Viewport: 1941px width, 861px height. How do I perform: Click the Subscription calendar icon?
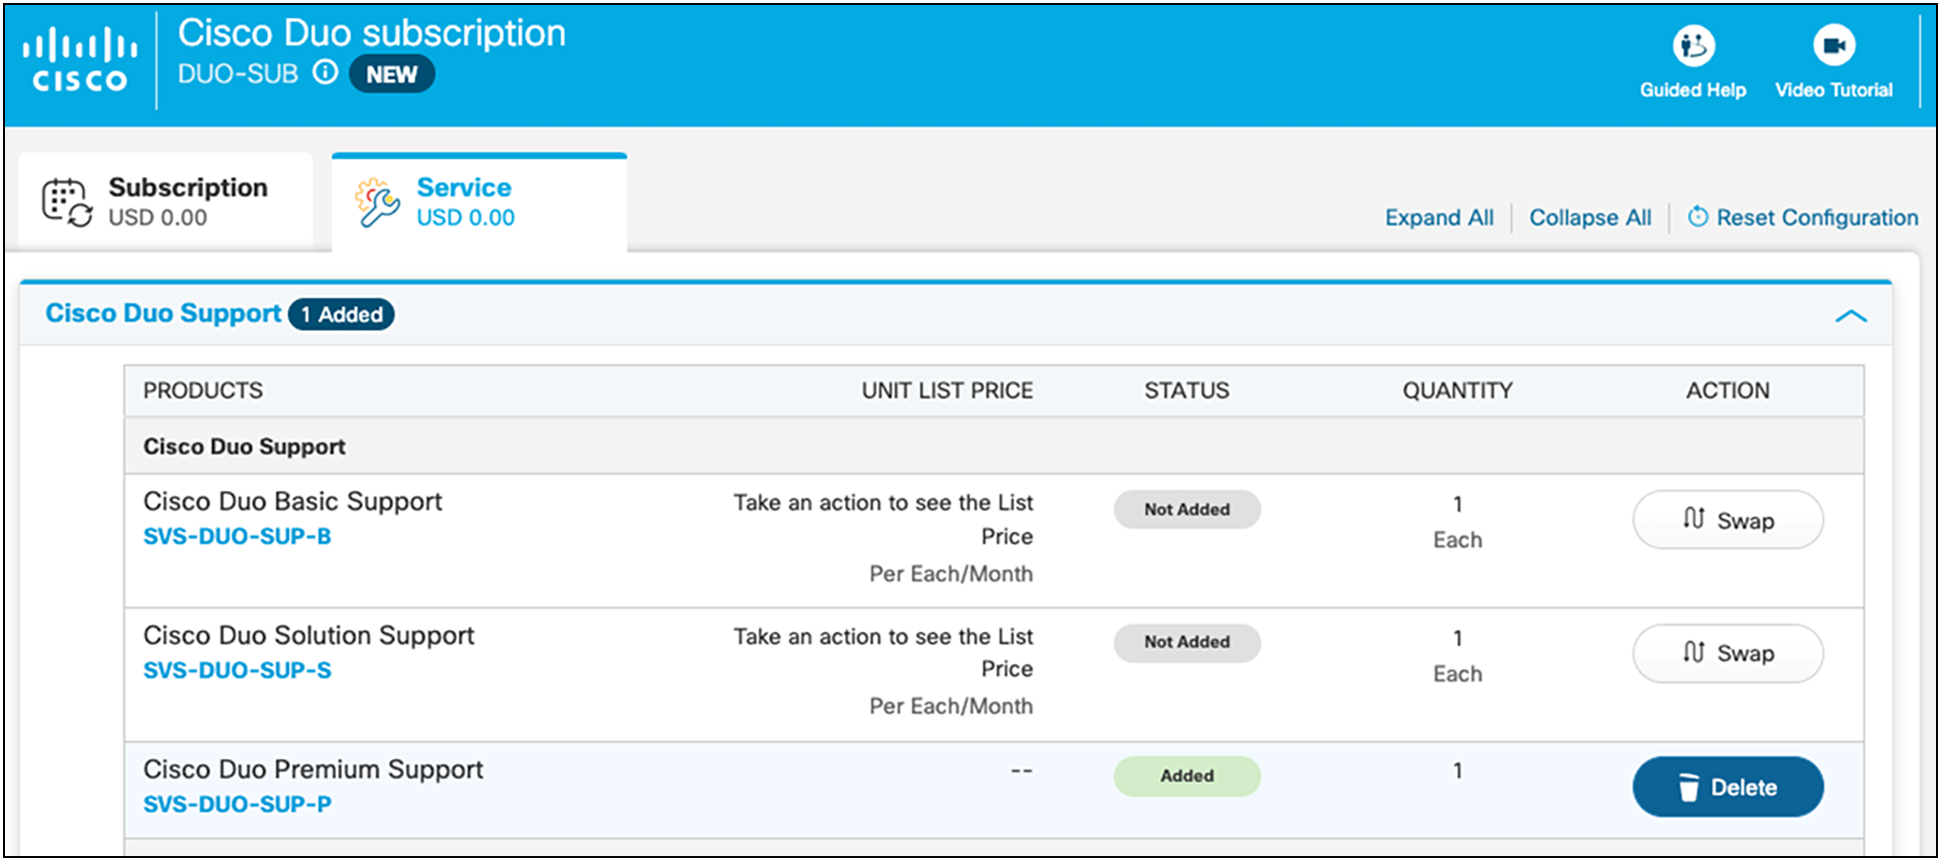(67, 202)
